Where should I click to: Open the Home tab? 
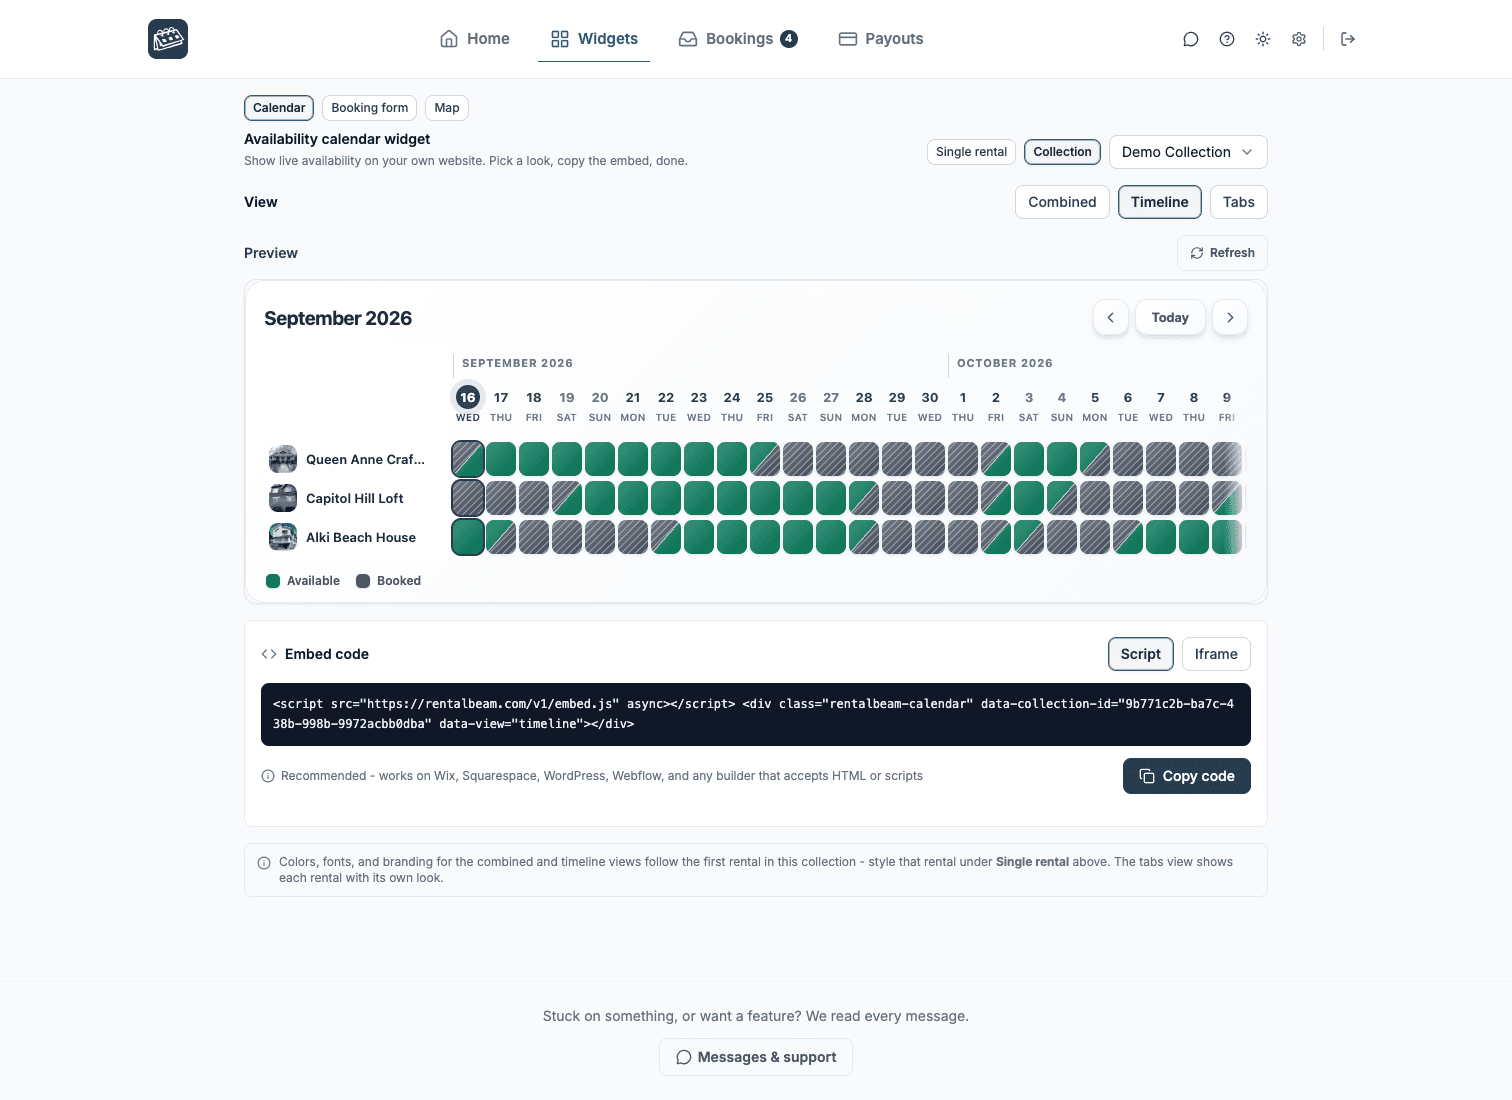(475, 39)
